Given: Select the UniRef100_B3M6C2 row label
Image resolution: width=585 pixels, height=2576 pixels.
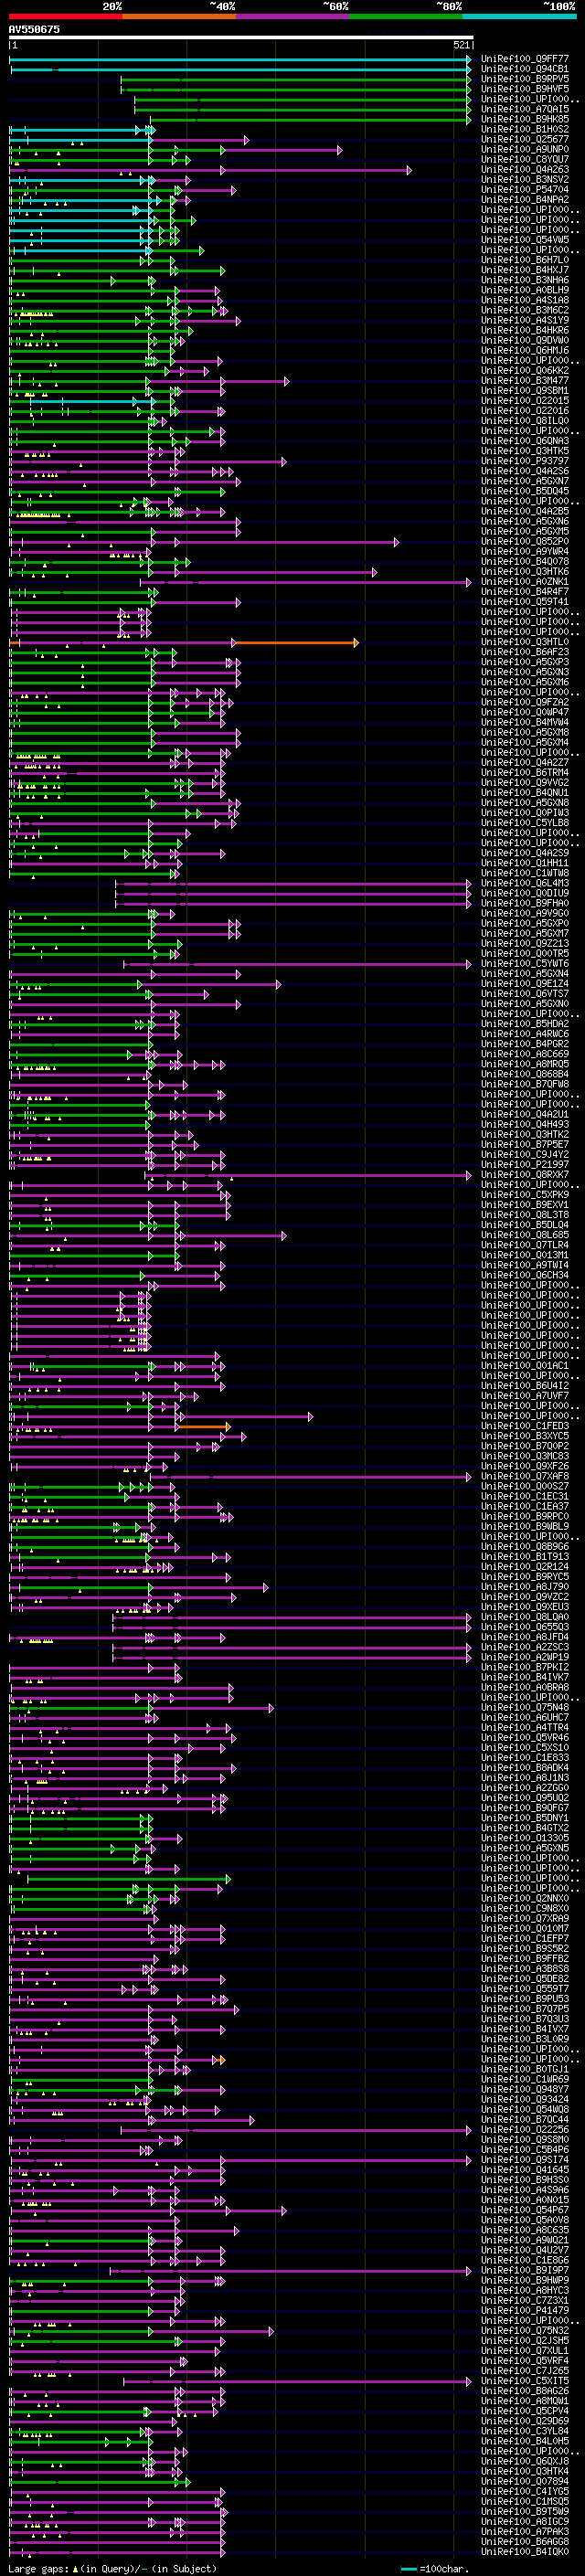Looking at the screenshot, I should [x=525, y=310].
